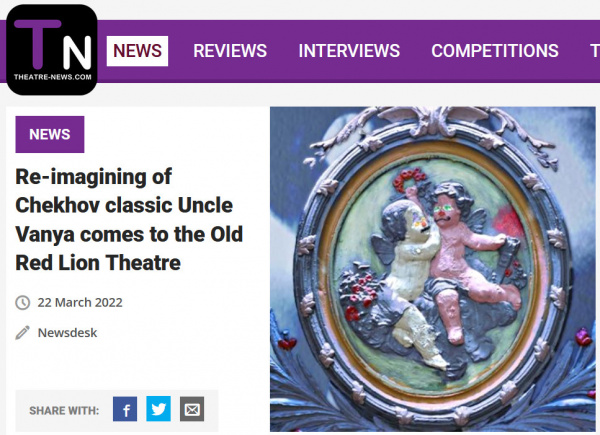Click the Theatre-News.com TN logo
This screenshot has width=600, height=435.
tap(52, 50)
